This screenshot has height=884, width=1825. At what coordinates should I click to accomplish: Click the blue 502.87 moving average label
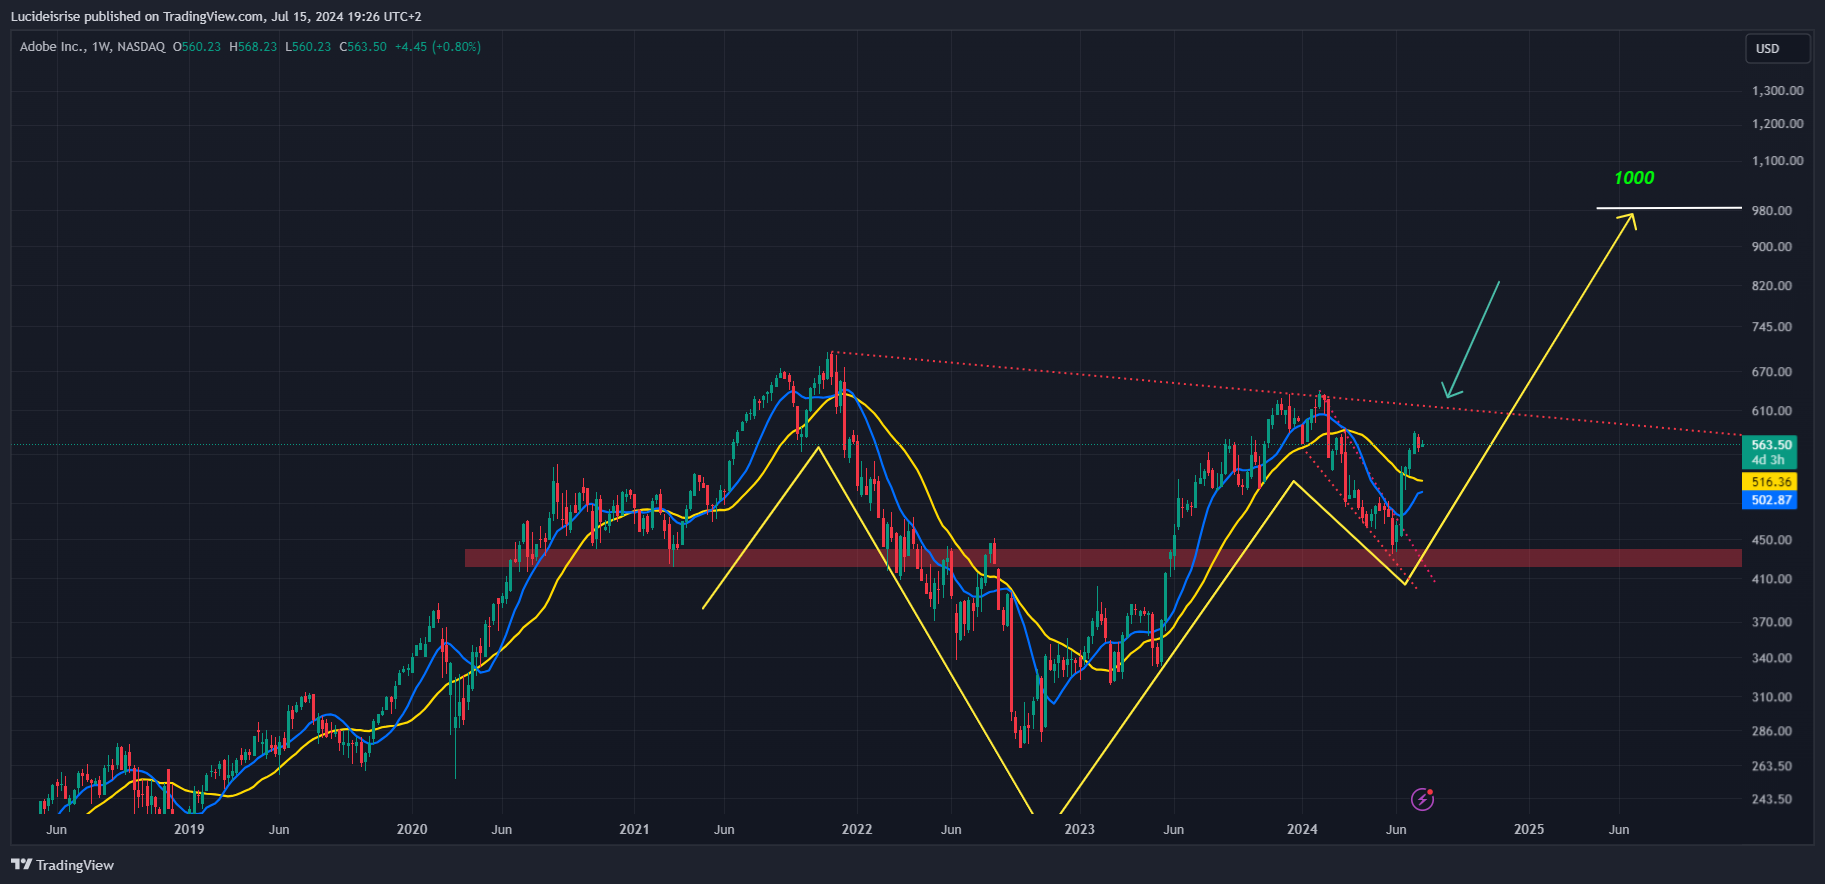(x=1771, y=500)
